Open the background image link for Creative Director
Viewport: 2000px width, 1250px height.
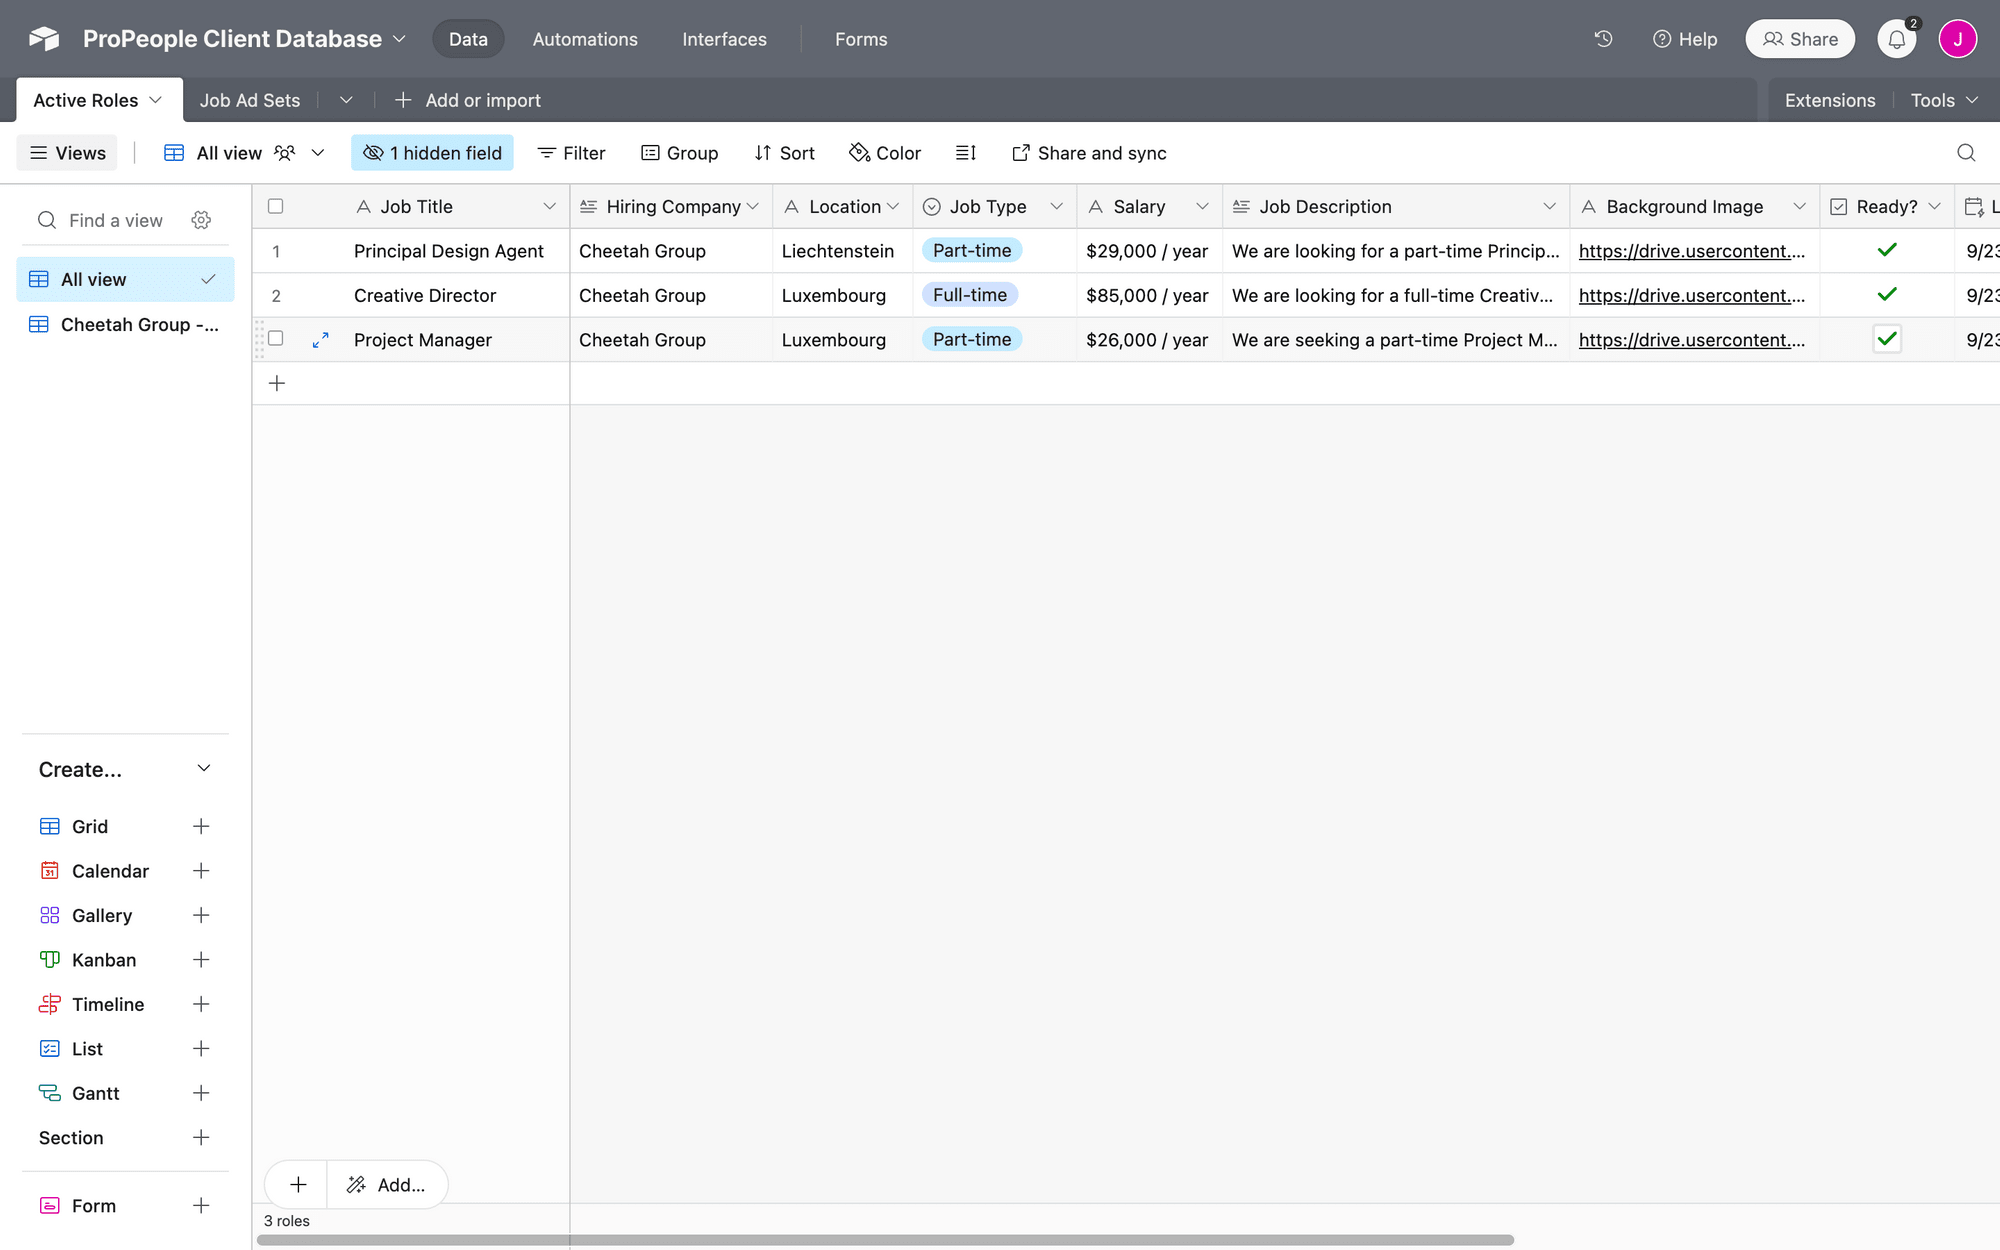[x=1692, y=295]
